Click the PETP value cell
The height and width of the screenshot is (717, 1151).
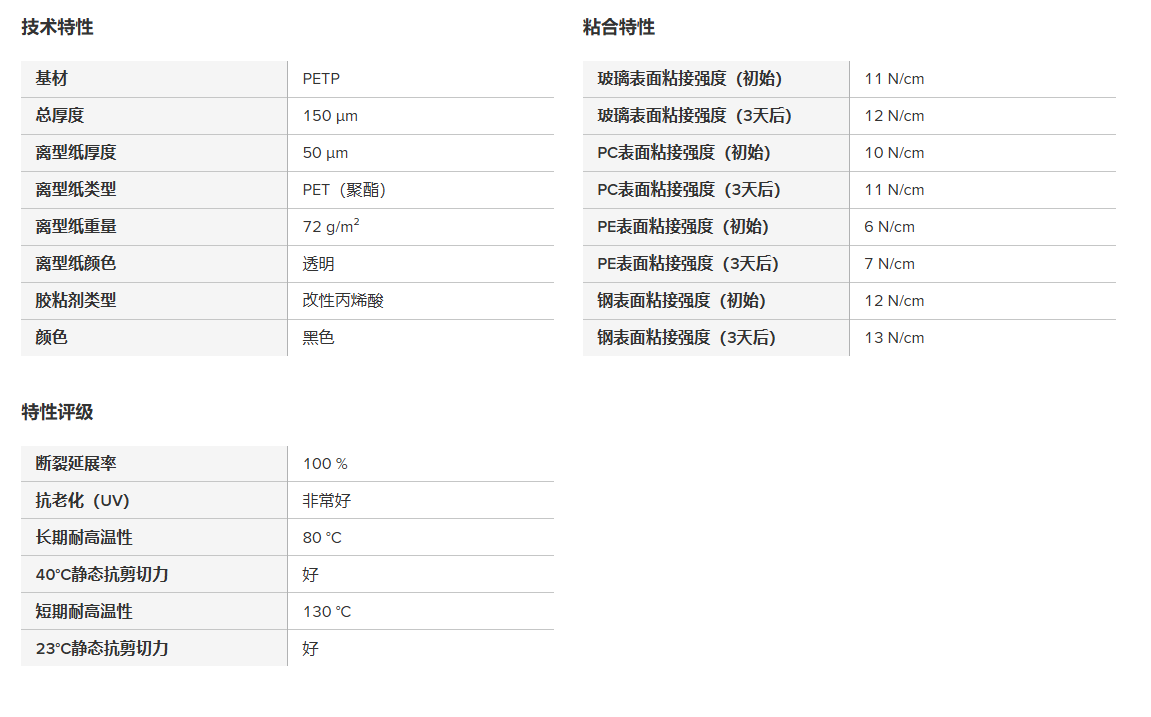coord(322,79)
